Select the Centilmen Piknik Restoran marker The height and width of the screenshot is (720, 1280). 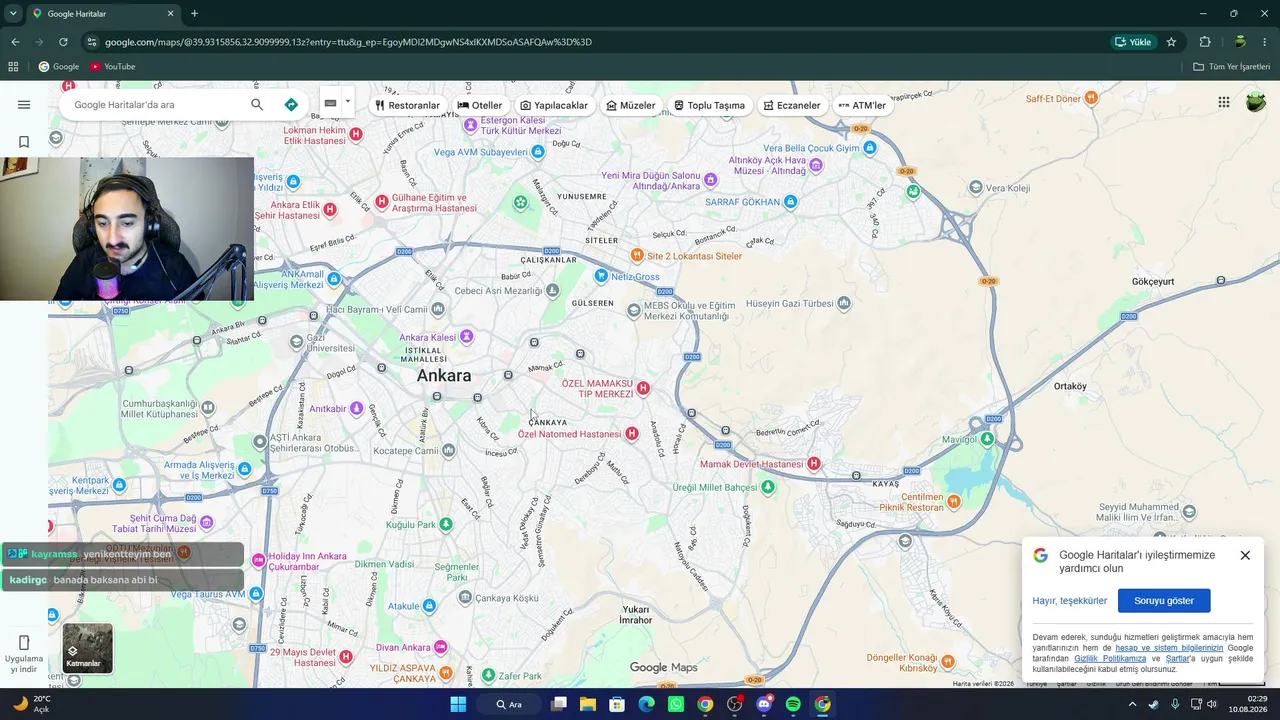(x=953, y=502)
